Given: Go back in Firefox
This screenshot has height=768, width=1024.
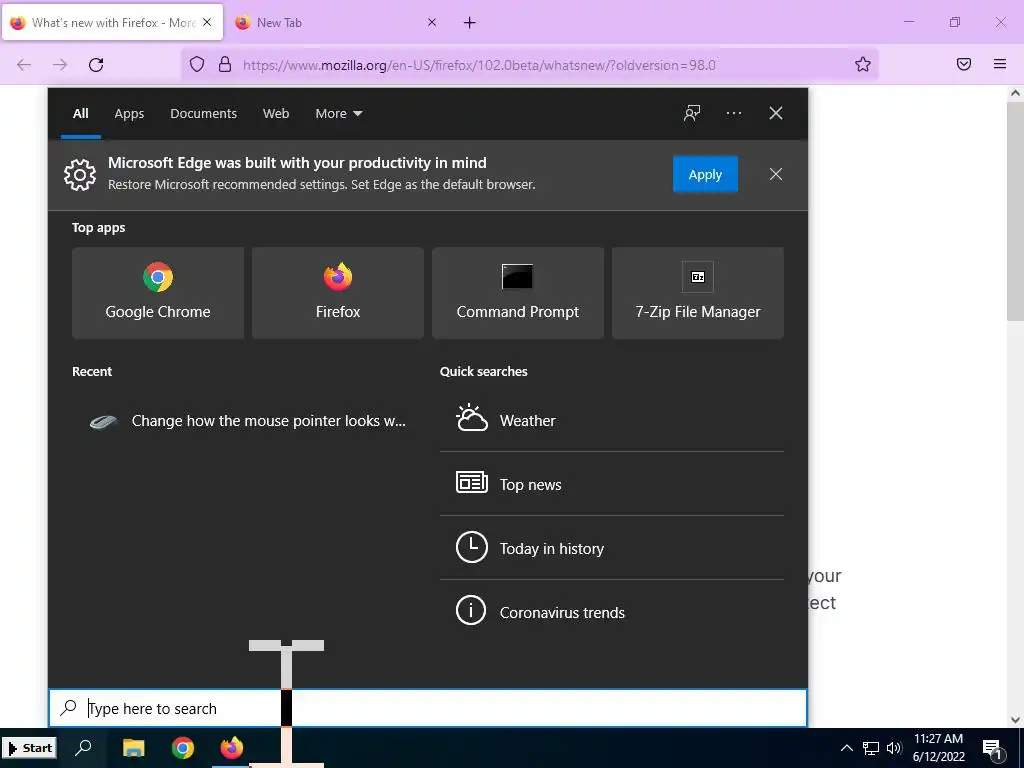Looking at the screenshot, I should tap(24, 65).
